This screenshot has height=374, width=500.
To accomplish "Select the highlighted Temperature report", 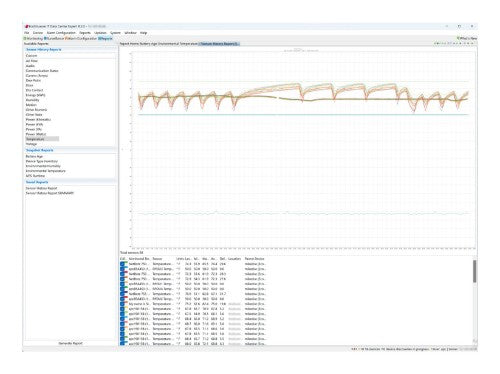I will click(42, 139).
